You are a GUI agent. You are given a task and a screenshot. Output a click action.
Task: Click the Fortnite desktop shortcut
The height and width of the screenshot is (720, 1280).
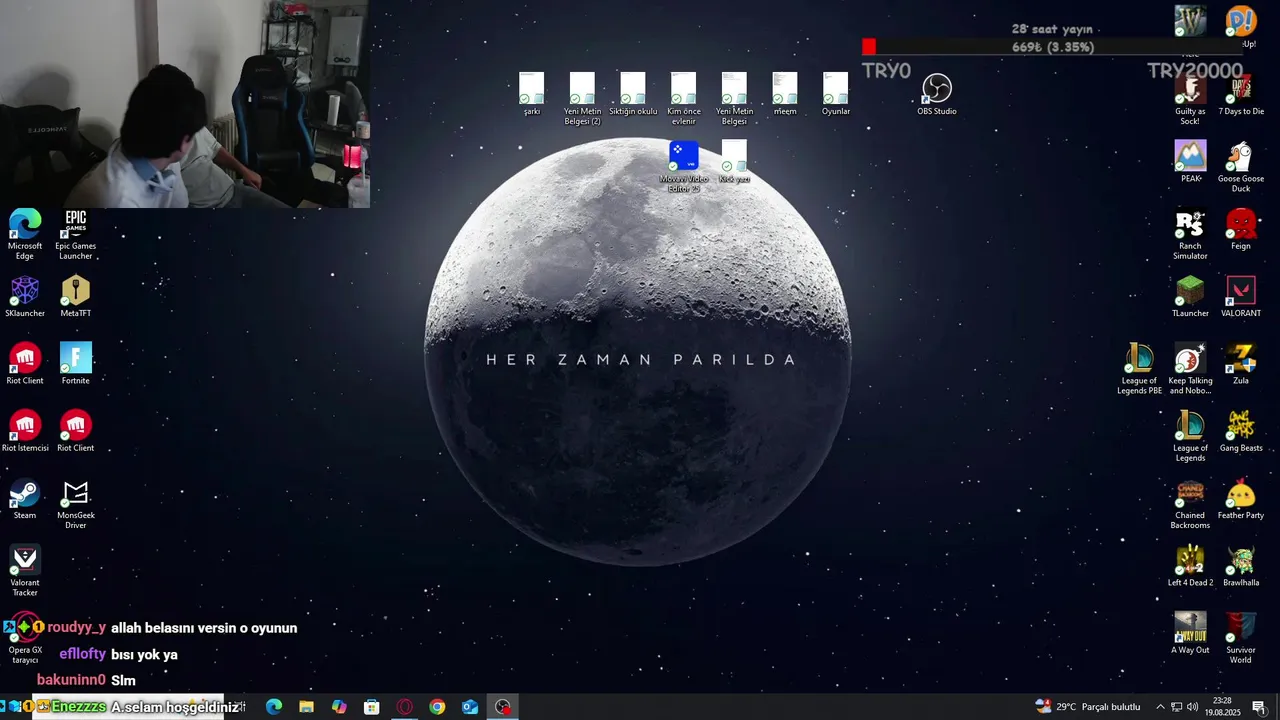tap(76, 364)
